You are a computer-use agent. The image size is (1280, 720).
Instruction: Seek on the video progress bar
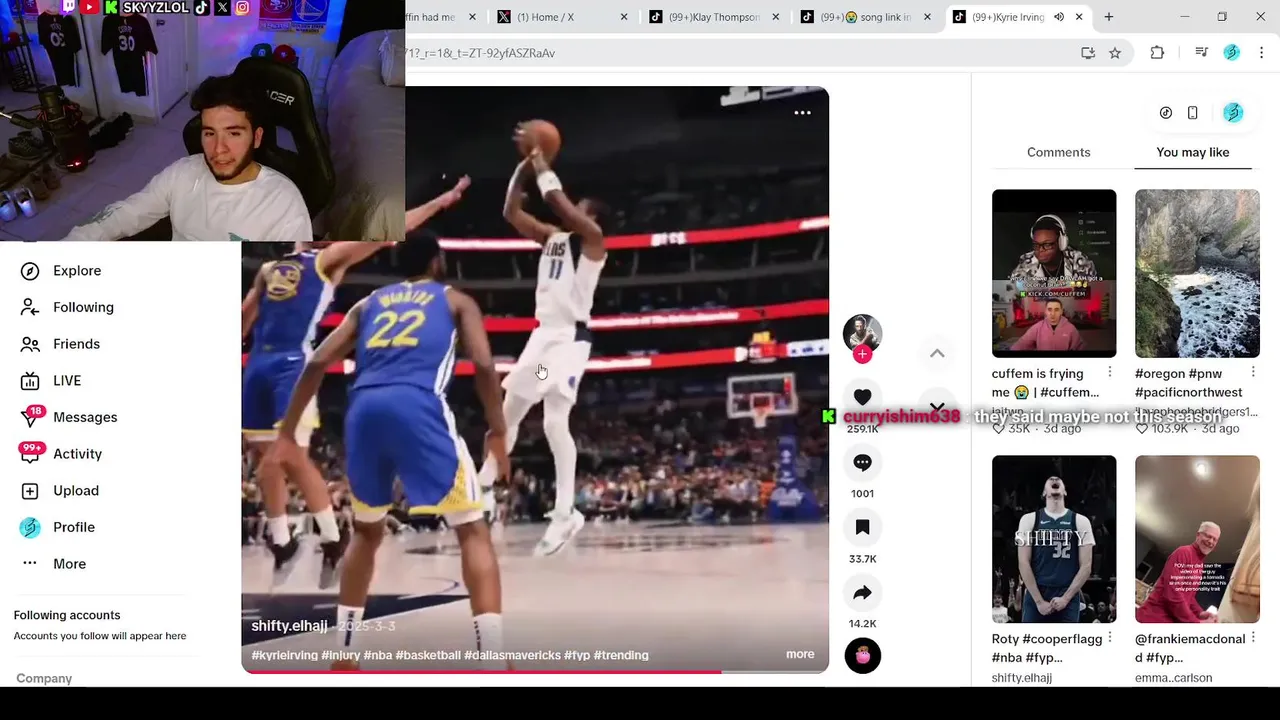point(535,672)
